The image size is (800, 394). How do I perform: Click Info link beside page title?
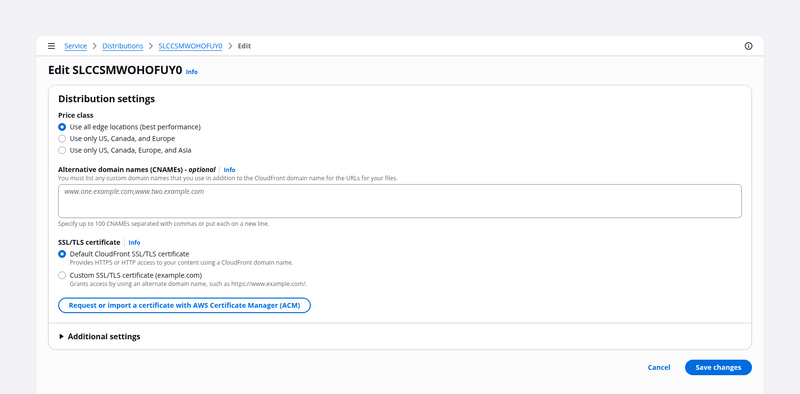pyautogui.click(x=191, y=72)
